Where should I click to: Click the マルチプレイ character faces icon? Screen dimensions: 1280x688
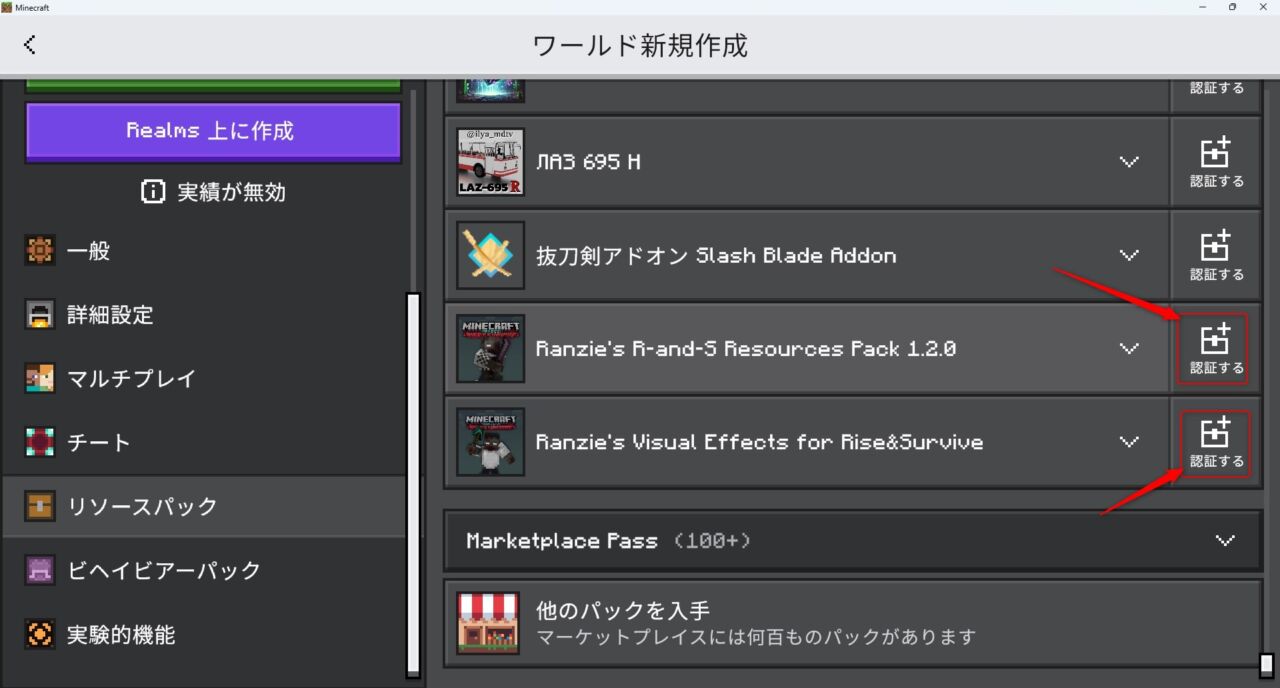pyautogui.click(x=40, y=379)
